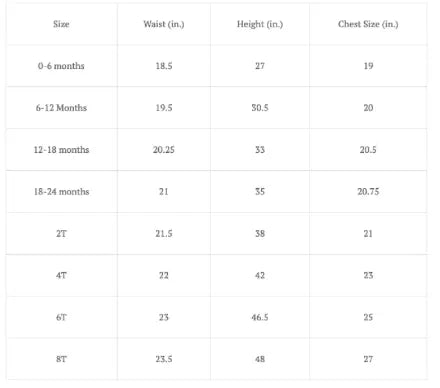Click height value 30.5
This screenshot has width=440, height=388.
click(x=260, y=108)
